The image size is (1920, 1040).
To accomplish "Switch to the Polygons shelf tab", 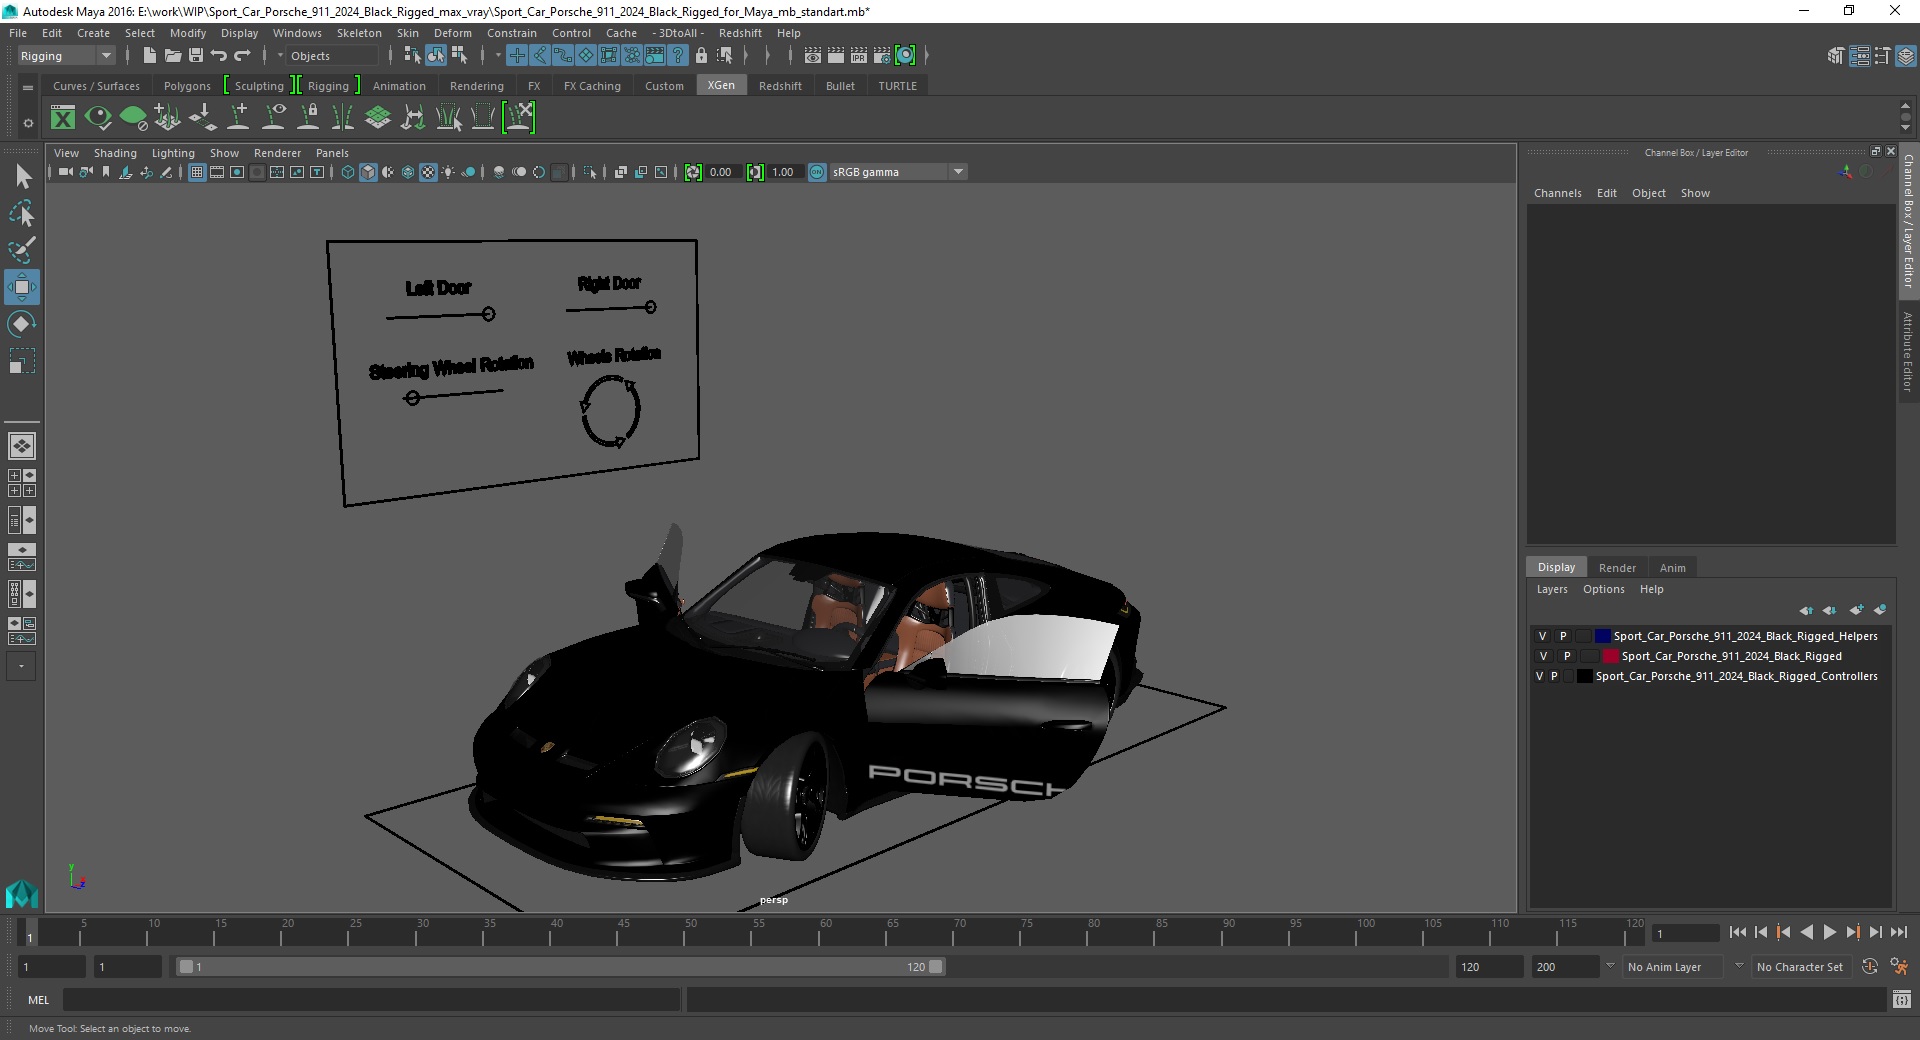I will 187,86.
